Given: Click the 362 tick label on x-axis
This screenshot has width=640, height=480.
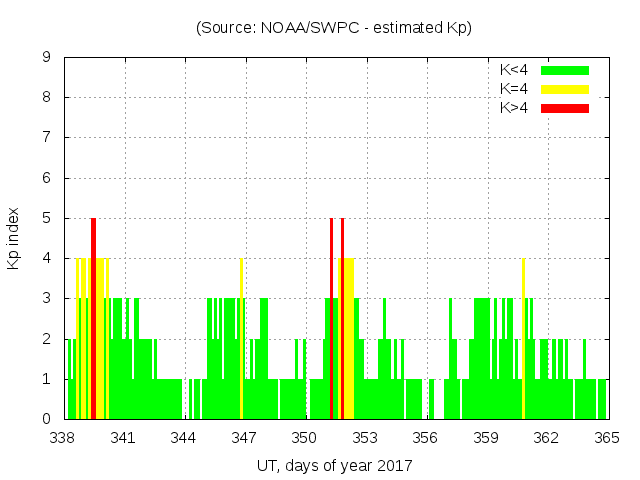Looking at the screenshot, I should 546,438.
